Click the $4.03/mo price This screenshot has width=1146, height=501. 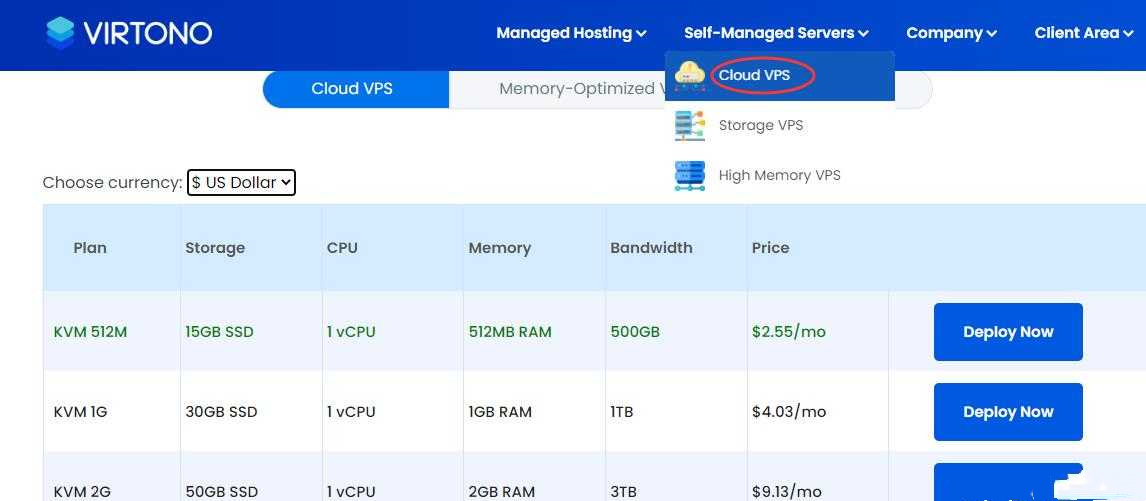[x=789, y=412]
